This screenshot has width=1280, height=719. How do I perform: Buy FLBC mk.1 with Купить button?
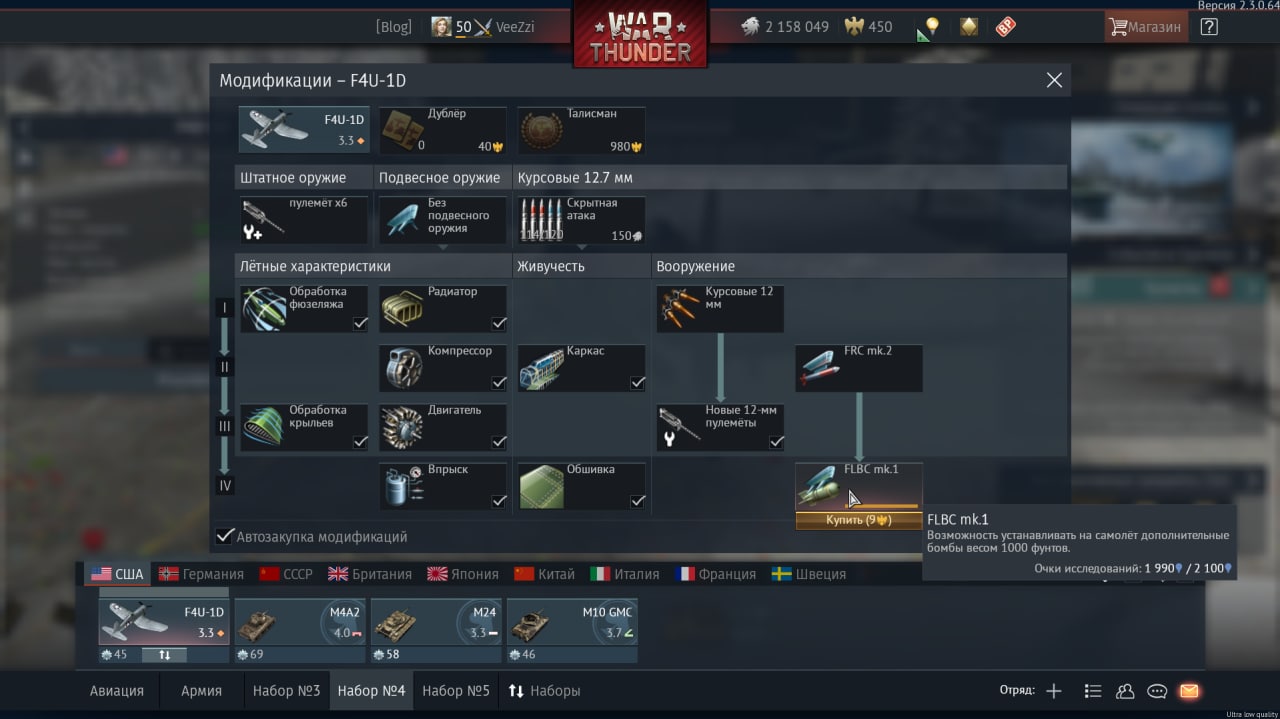click(859, 520)
